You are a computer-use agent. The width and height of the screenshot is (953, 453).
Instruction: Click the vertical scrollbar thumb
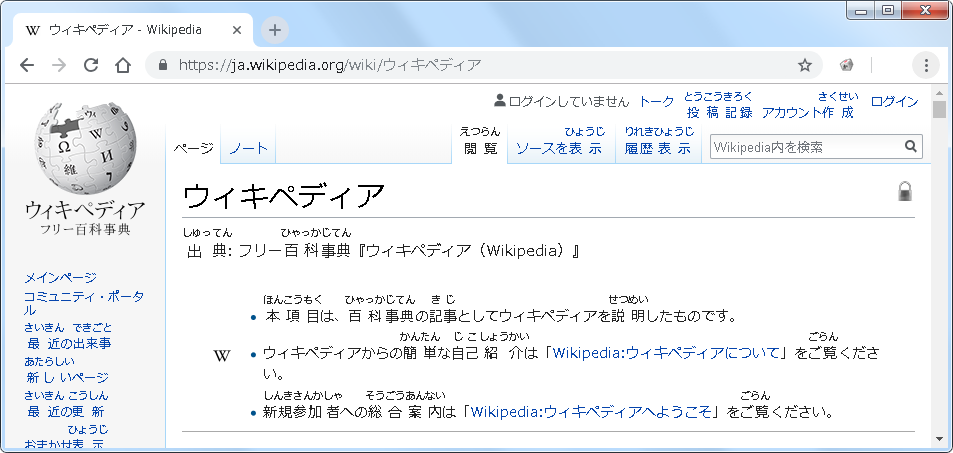[x=940, y=109]
